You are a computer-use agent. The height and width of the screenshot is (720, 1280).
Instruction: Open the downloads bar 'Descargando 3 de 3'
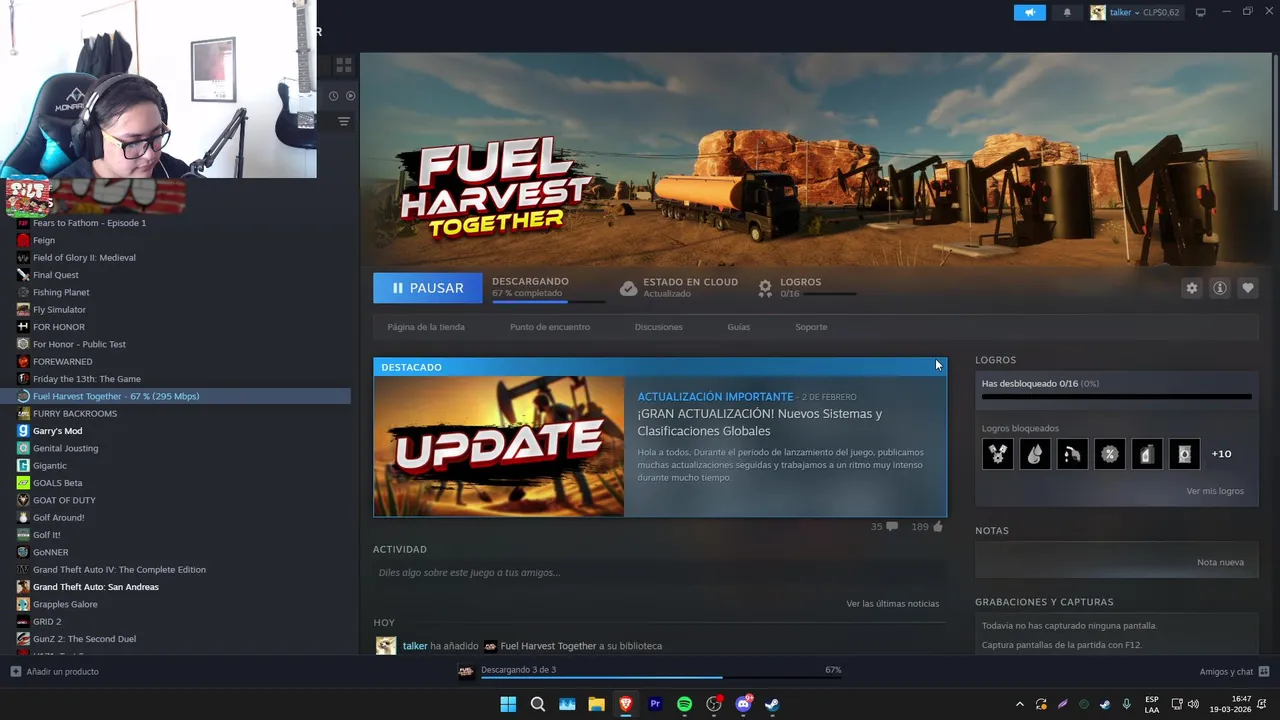pyautogui.click(x=650, y=670)
